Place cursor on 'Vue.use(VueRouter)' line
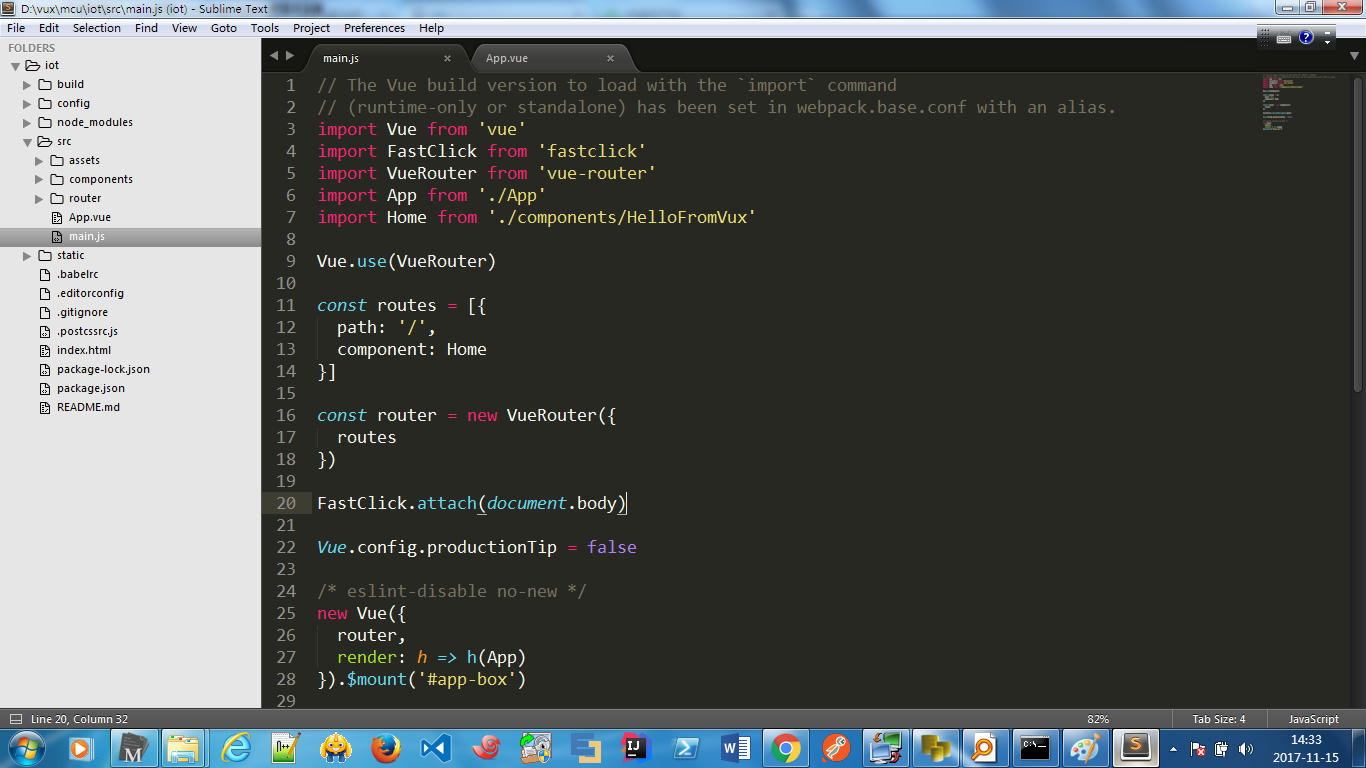The image size is (1366, 768). (x=406, y=261)
